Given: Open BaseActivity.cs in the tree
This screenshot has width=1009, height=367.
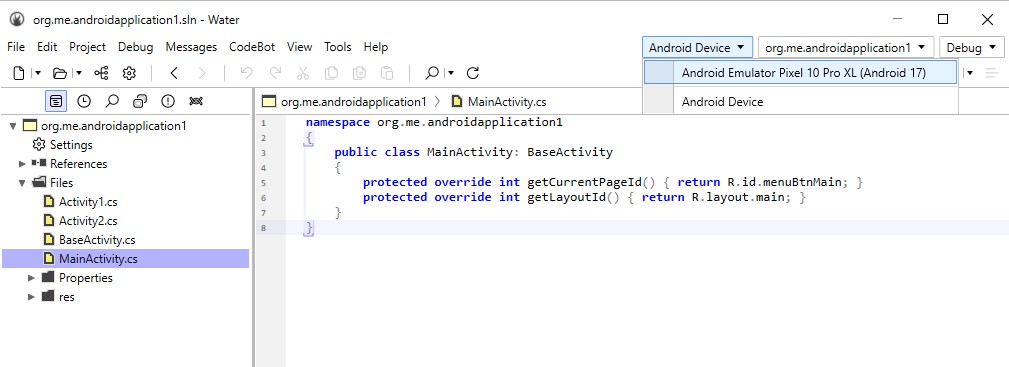Looking at the screenshot, I should click(97, 240).
